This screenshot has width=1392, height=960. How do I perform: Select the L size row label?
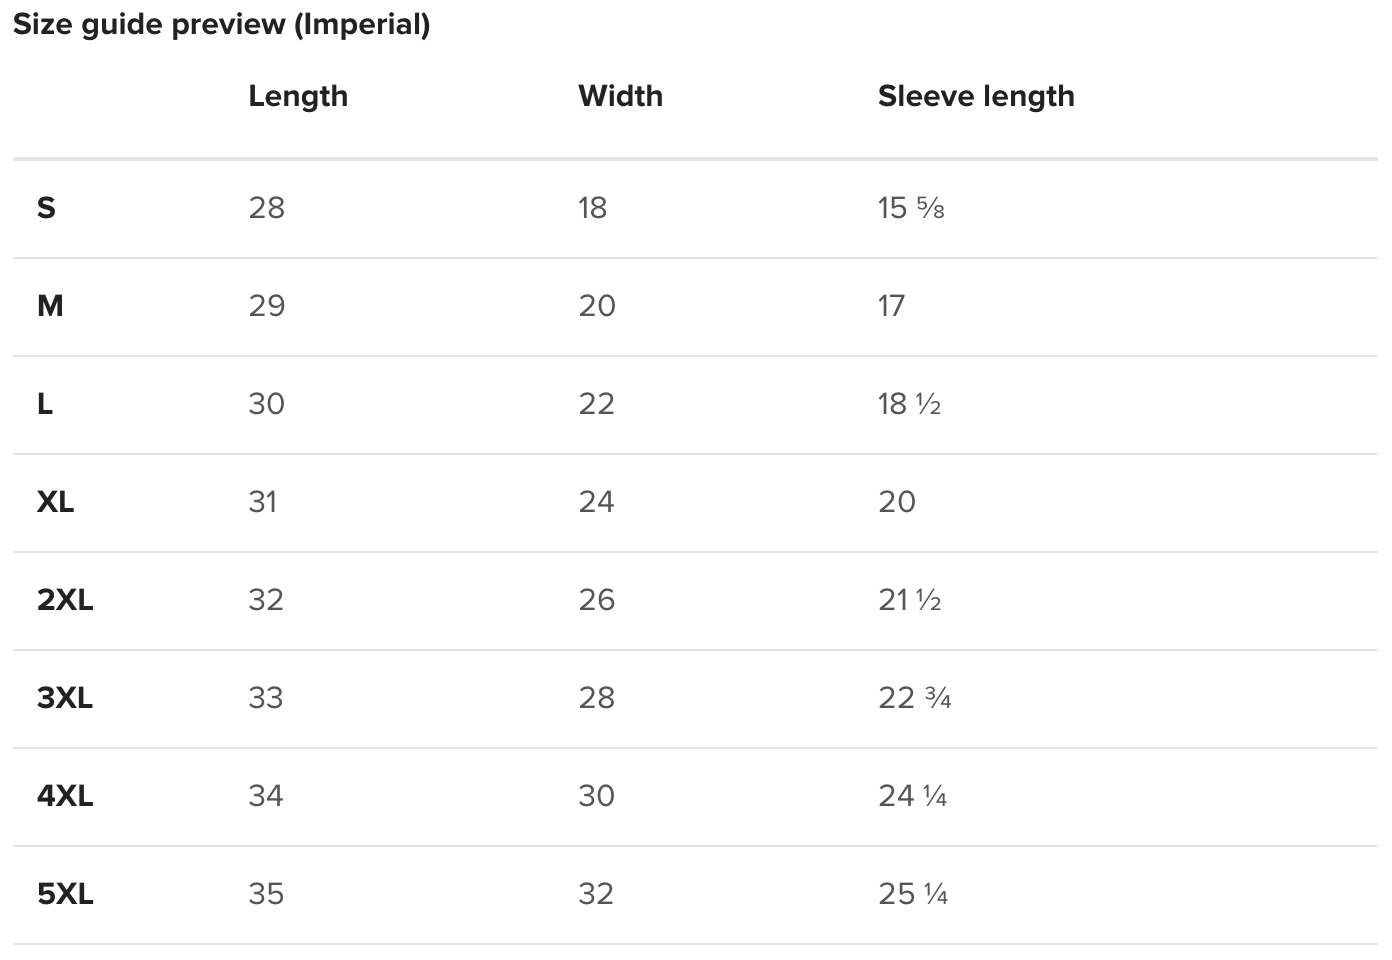45,404
